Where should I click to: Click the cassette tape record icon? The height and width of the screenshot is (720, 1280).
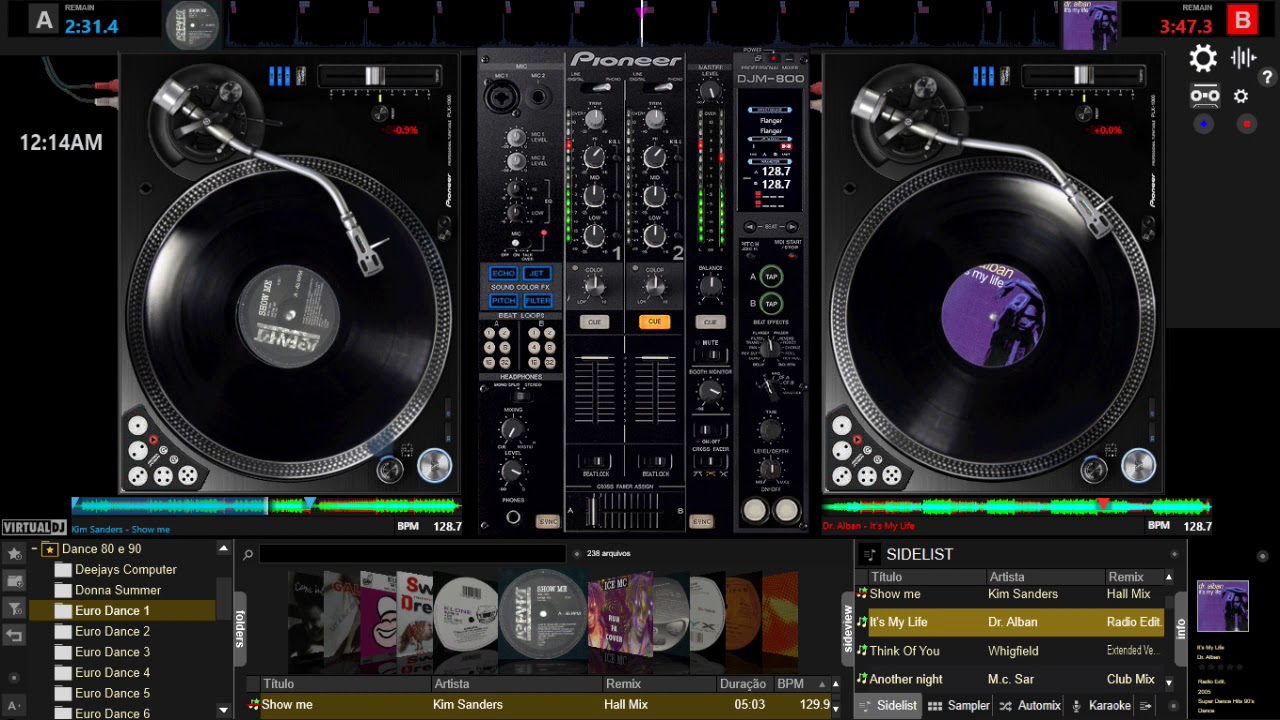tap(1204, 96)
